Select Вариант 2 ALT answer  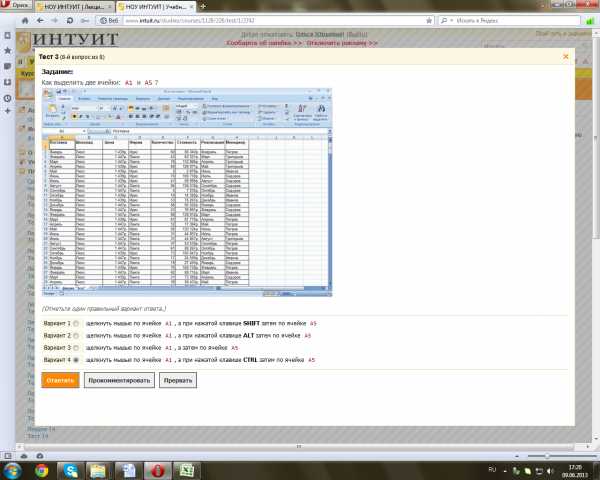pos(76,336)
